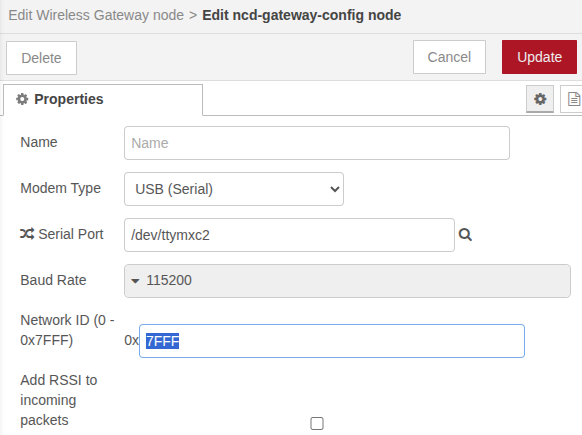Click the serial port search magnifier icon
The height and width of the screenshot is (435, 582).
(x=465, y=235)
